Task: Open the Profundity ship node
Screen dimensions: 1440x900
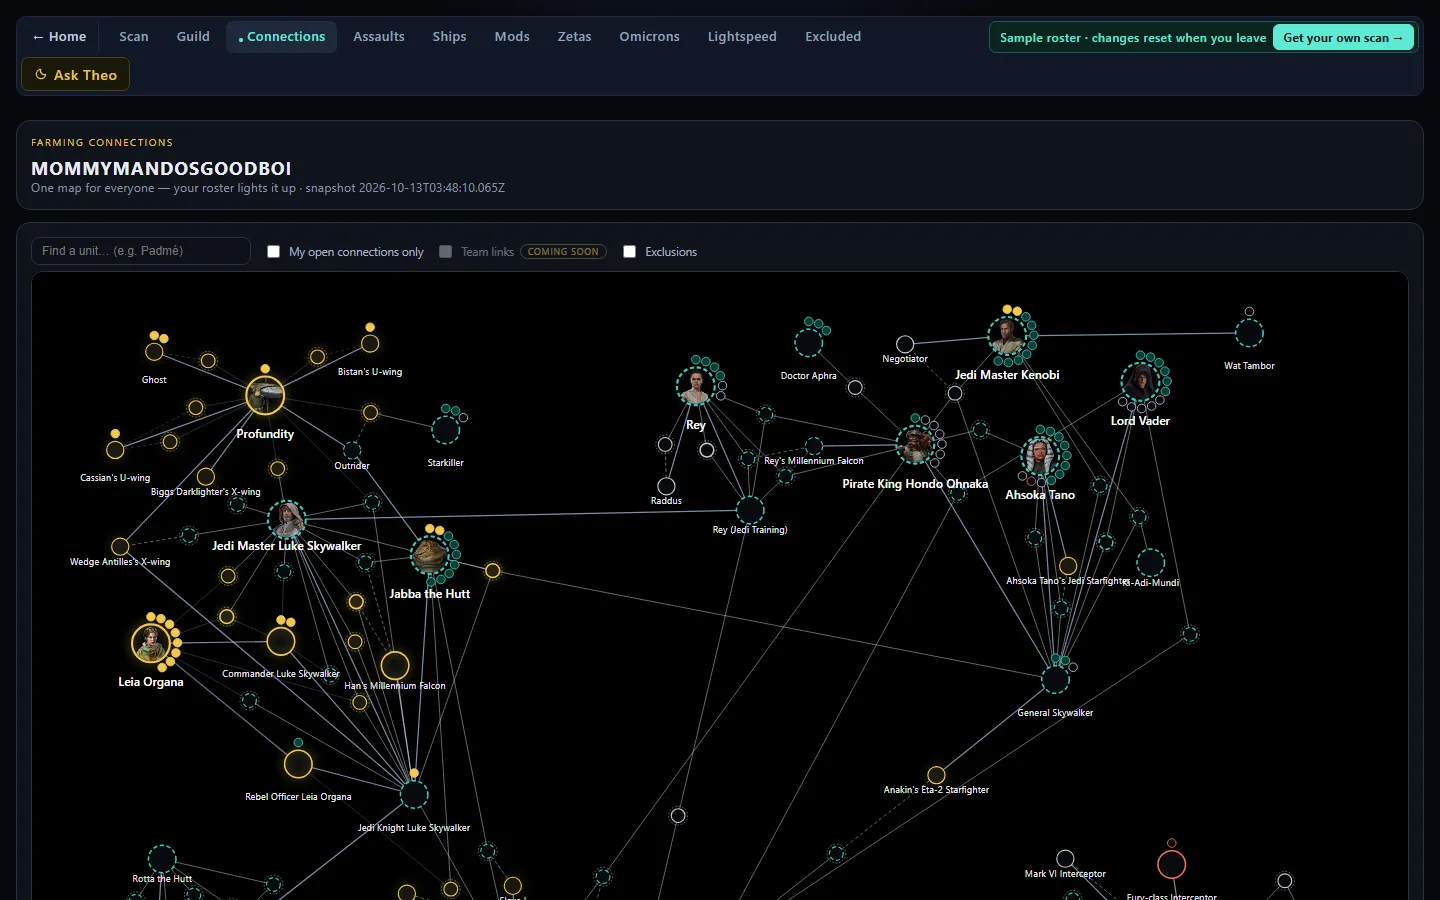Action: click(265, 396)
